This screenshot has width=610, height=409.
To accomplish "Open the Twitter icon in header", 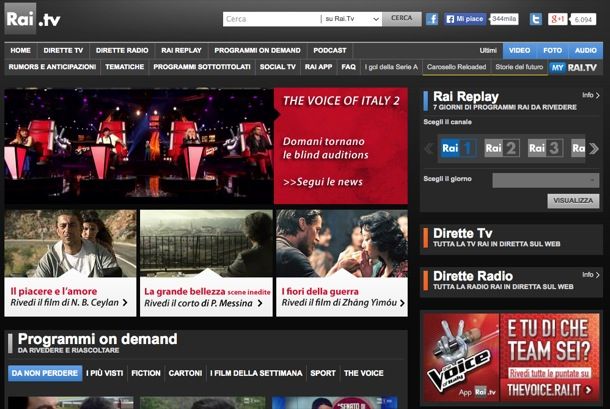I will [536, 19].
